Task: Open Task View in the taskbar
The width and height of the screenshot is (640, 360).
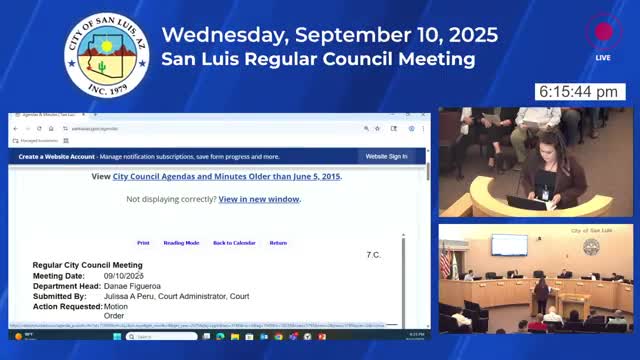Action: (x=207, y=337)
